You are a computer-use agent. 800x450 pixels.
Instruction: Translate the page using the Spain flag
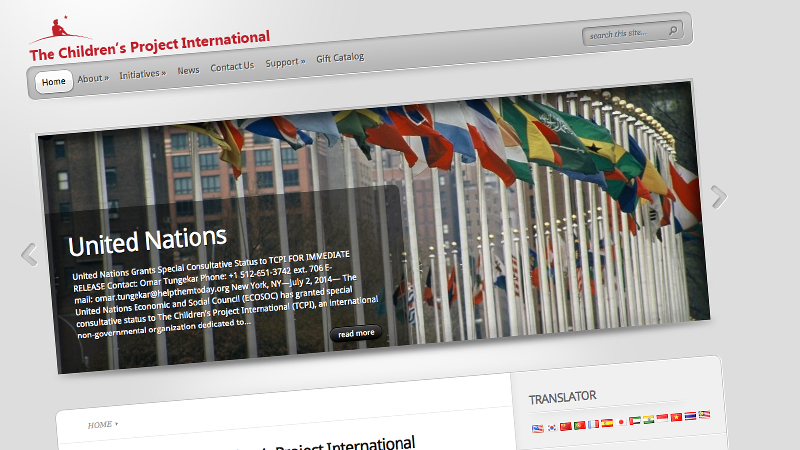(x=607, y=423)
